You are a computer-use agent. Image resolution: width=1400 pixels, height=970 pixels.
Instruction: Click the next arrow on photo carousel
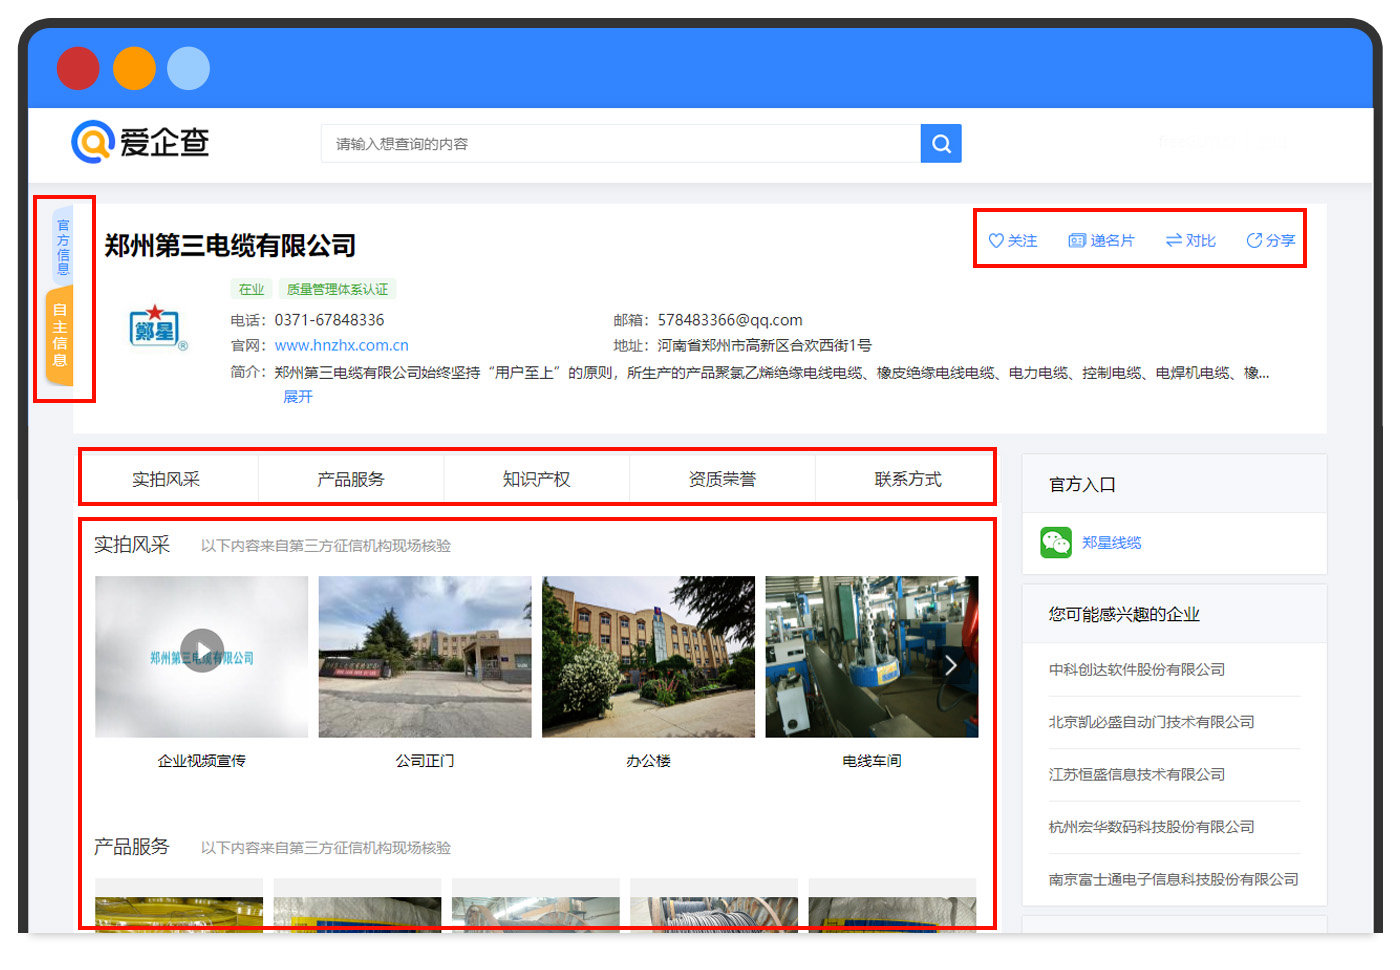pos(951,665)
